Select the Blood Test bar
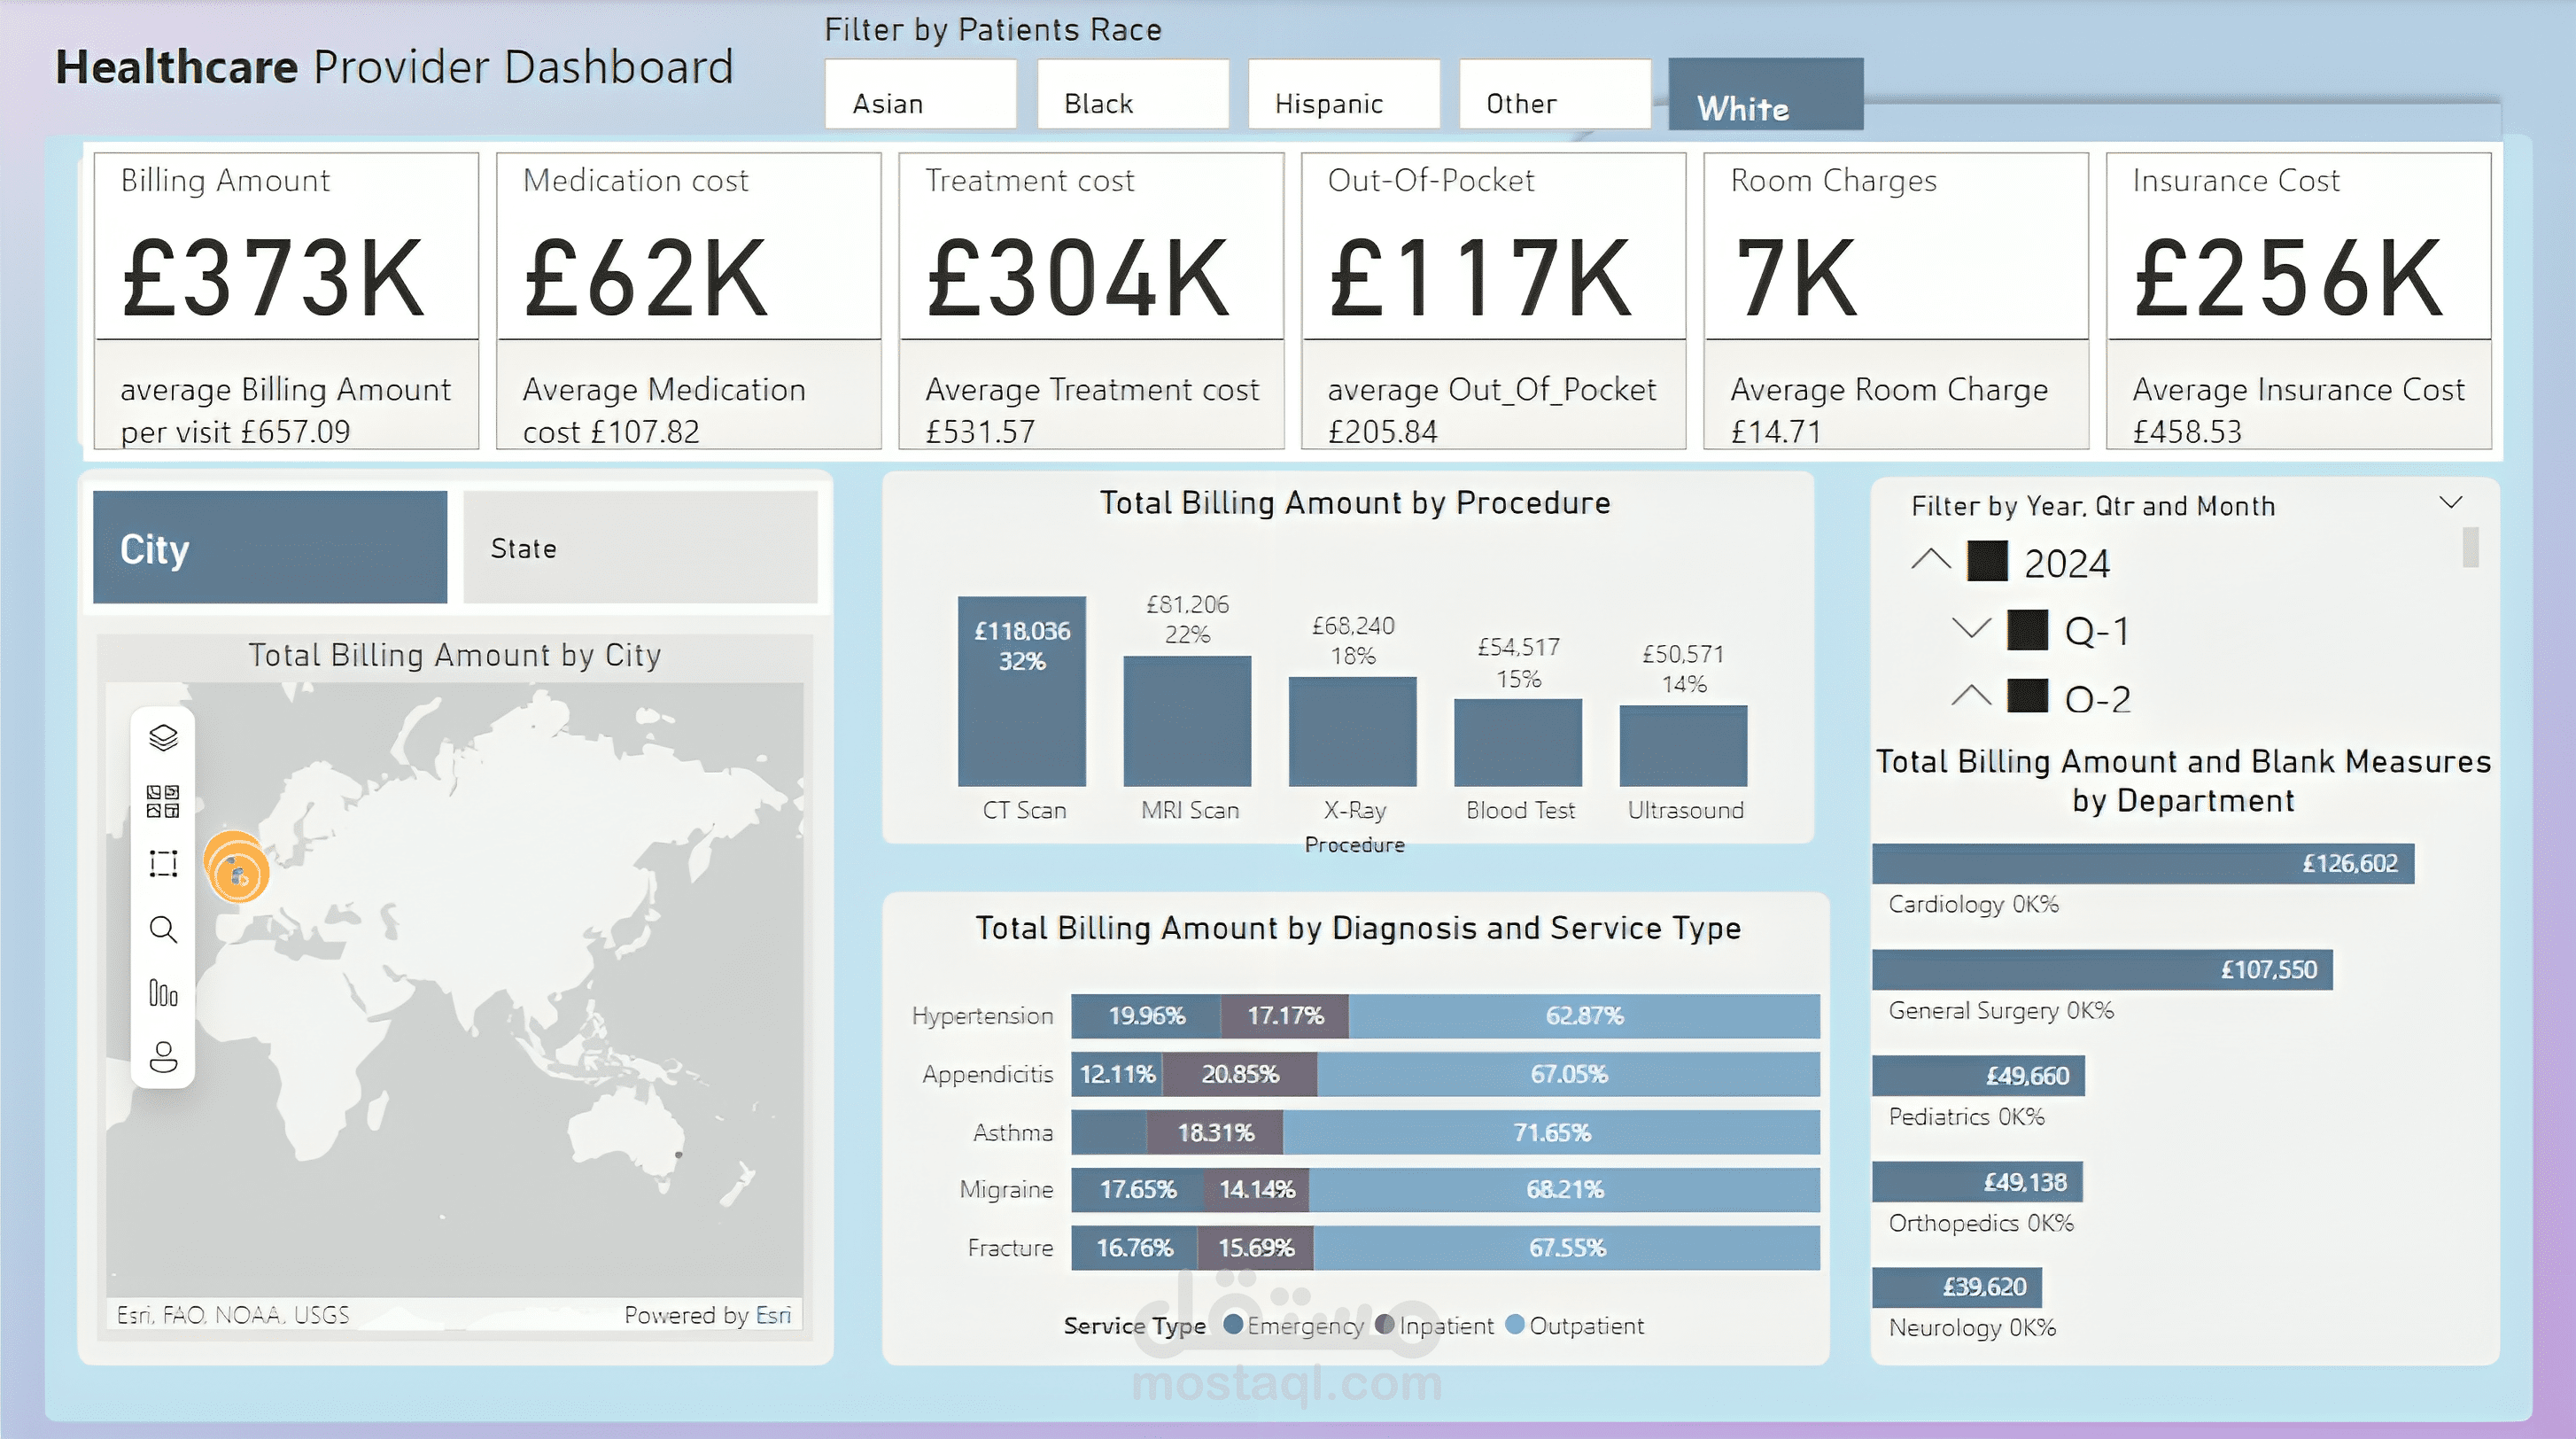This screenshot has height=1439, width=2576. 1518,742
